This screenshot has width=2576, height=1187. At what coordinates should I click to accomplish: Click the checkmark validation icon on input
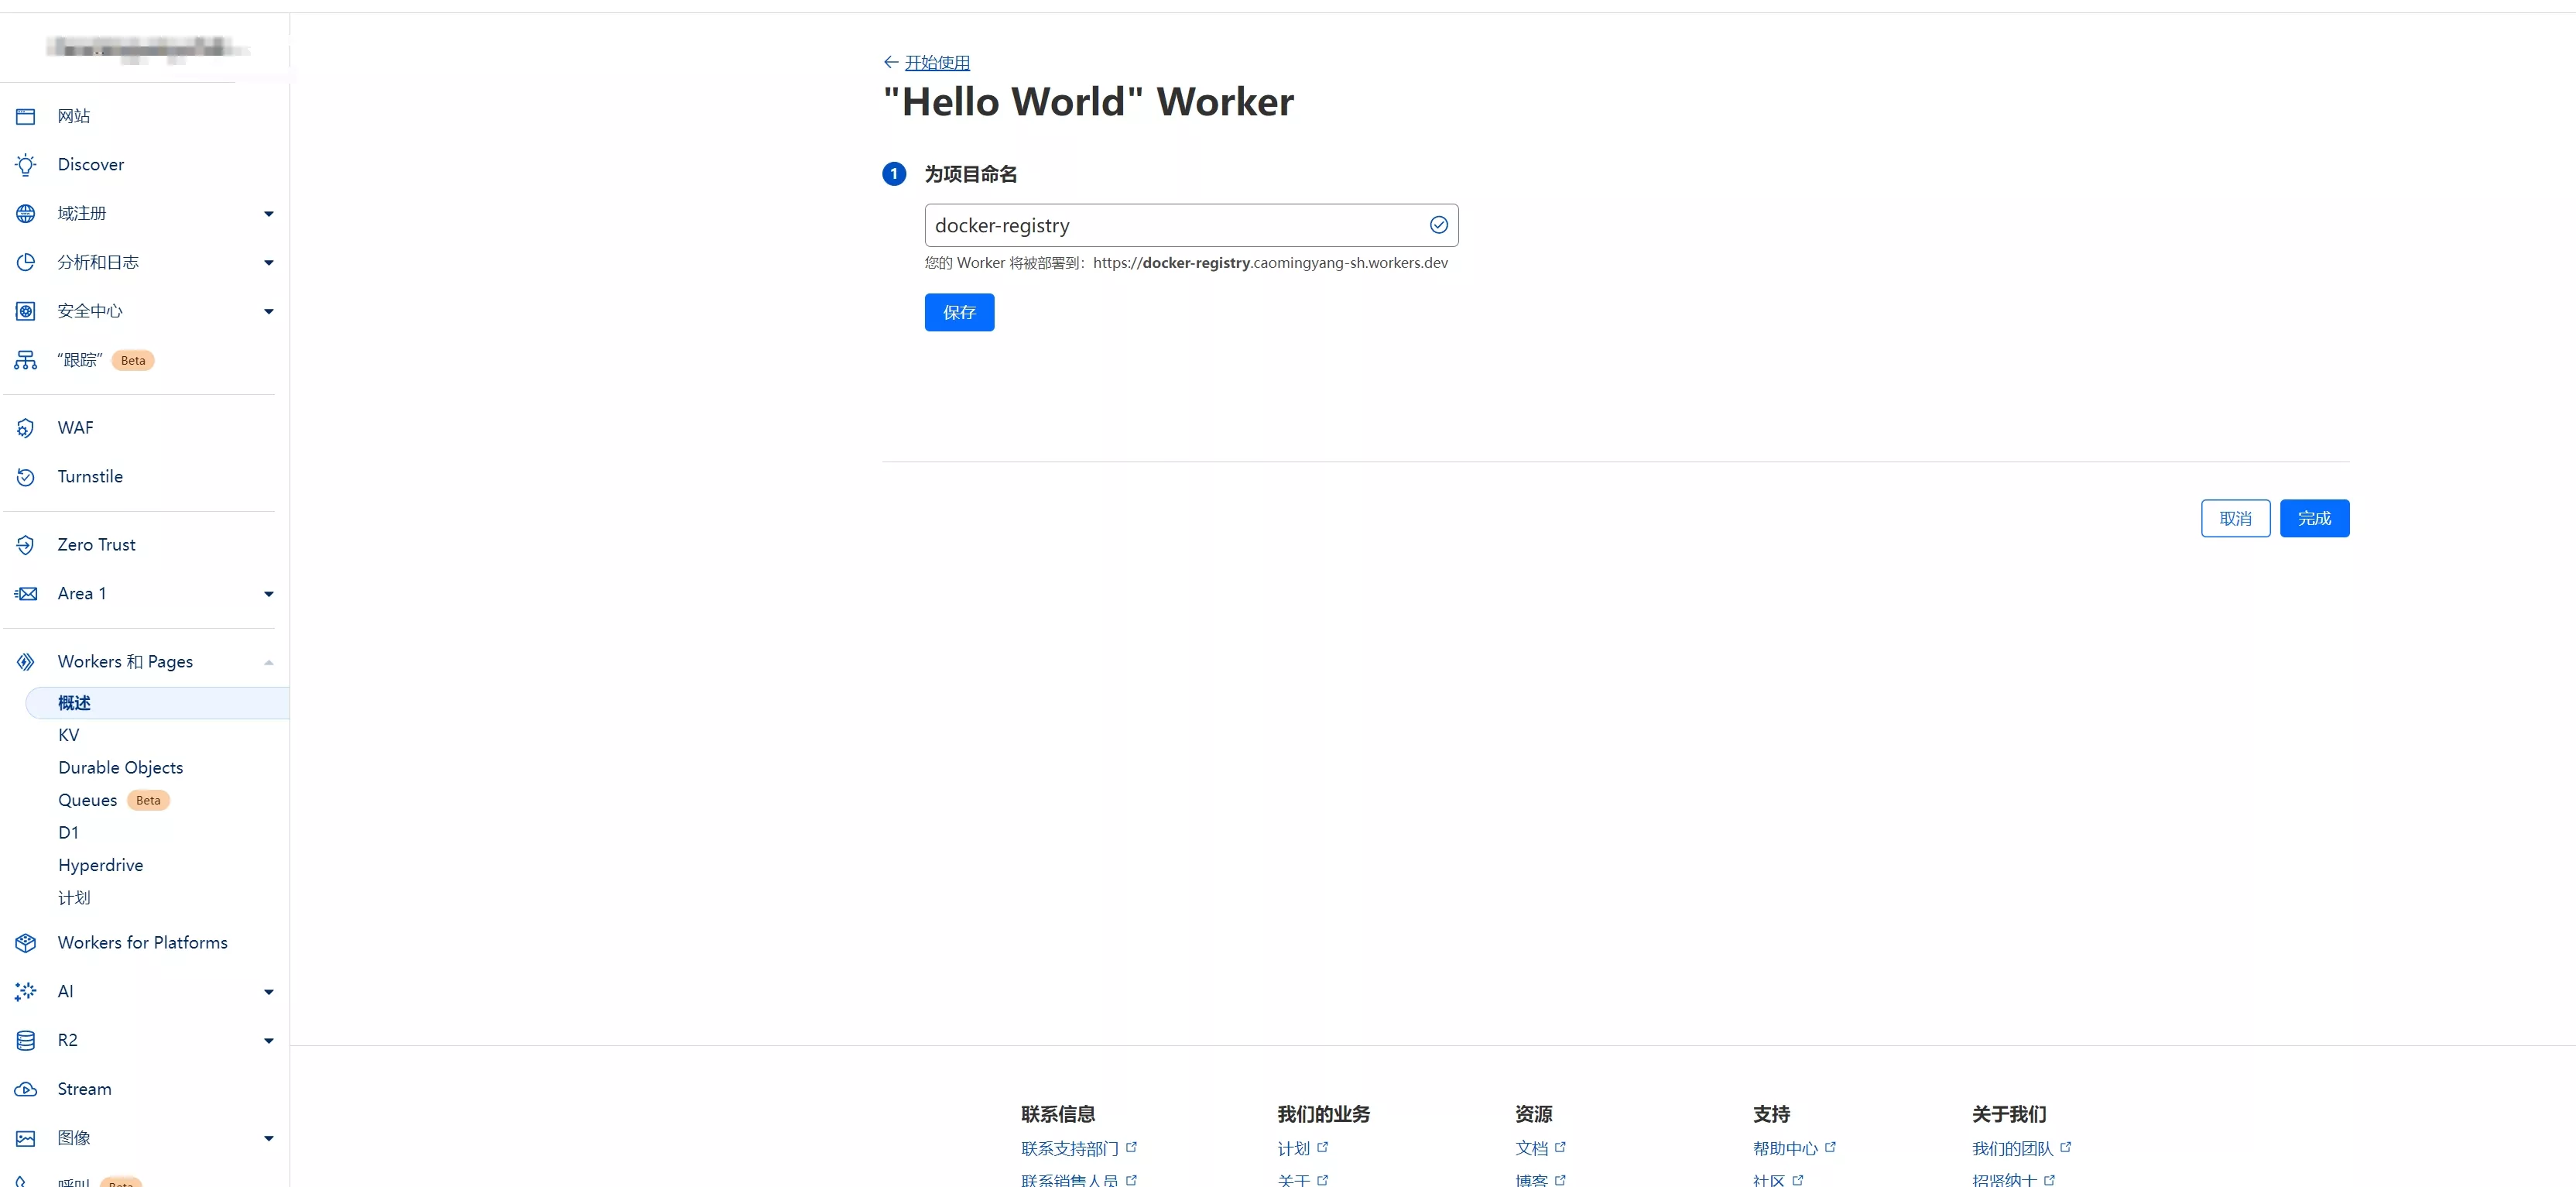[x=1439, y=225]
